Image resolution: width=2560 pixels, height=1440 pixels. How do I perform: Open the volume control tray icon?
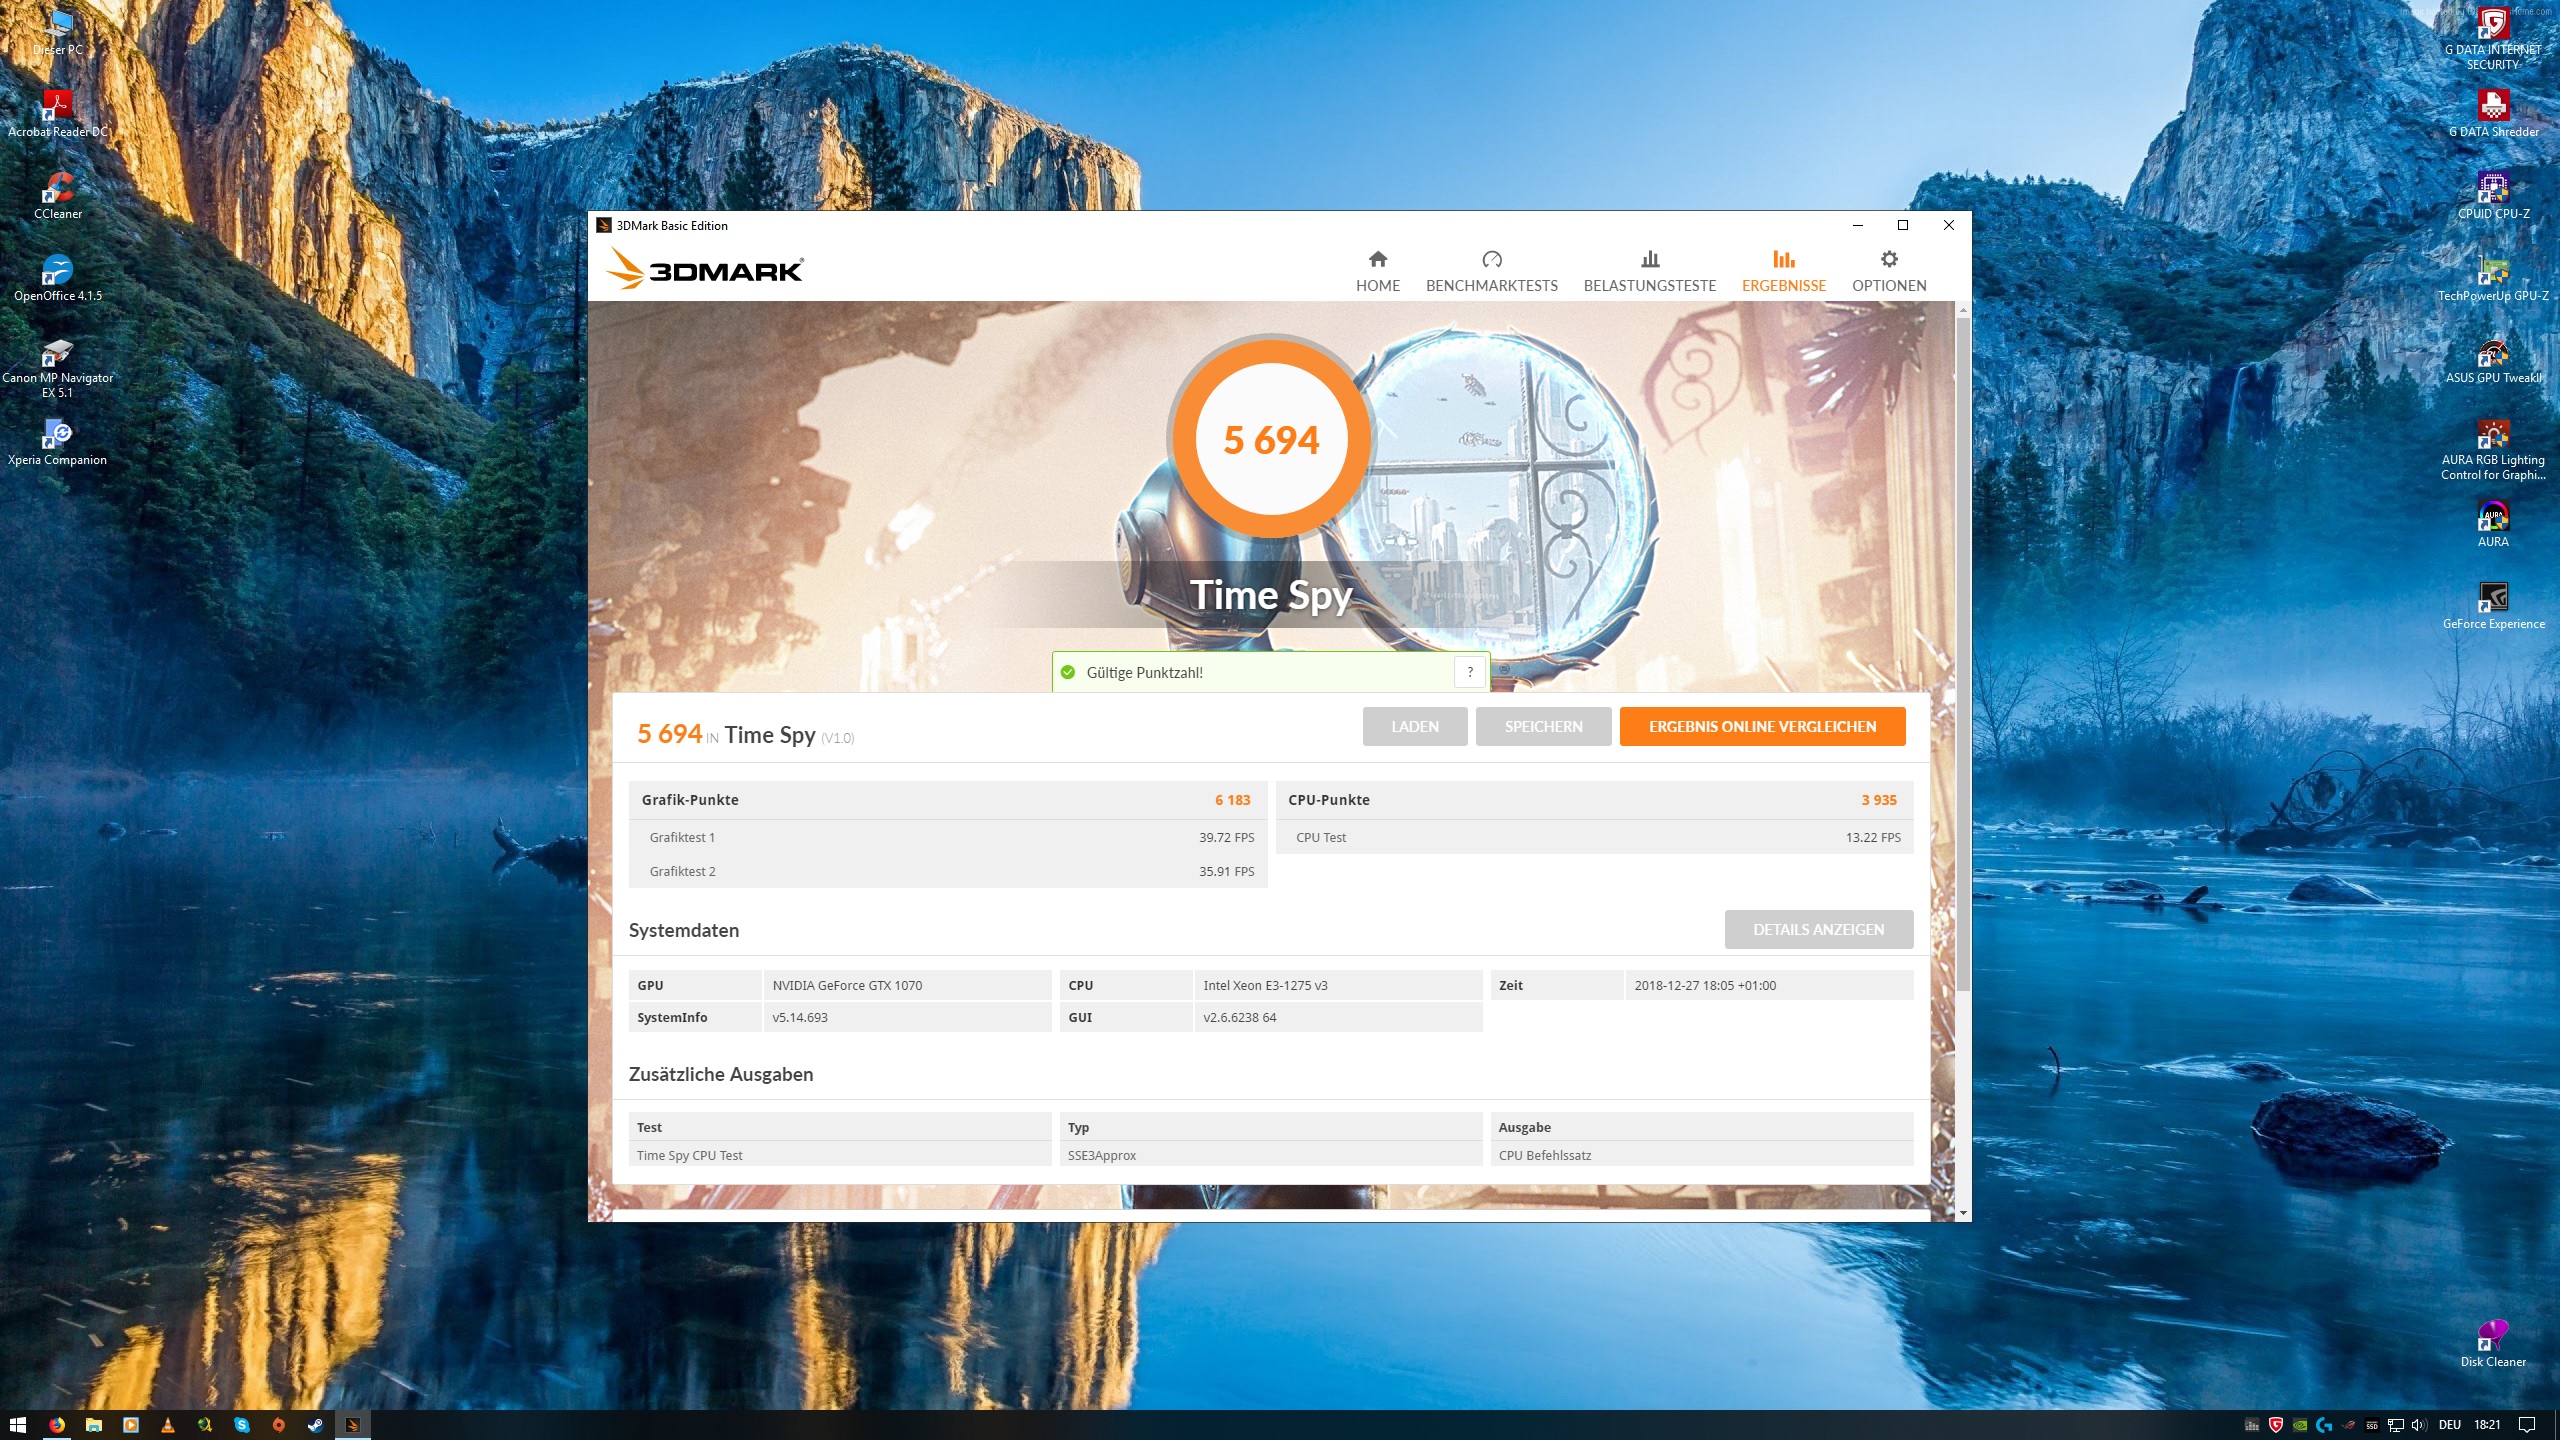click(2420, 1425)
